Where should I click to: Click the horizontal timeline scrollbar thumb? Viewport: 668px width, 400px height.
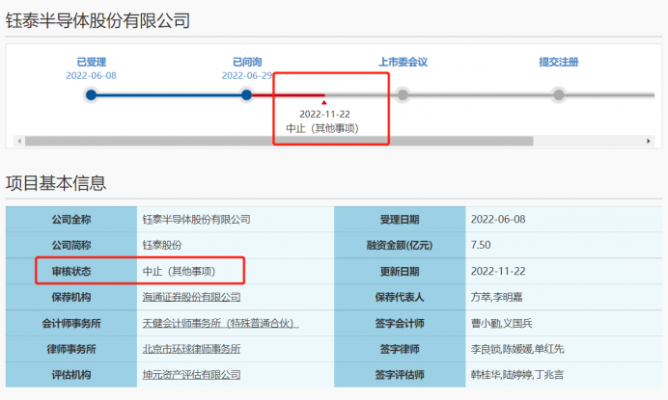(x=280, y=141)
